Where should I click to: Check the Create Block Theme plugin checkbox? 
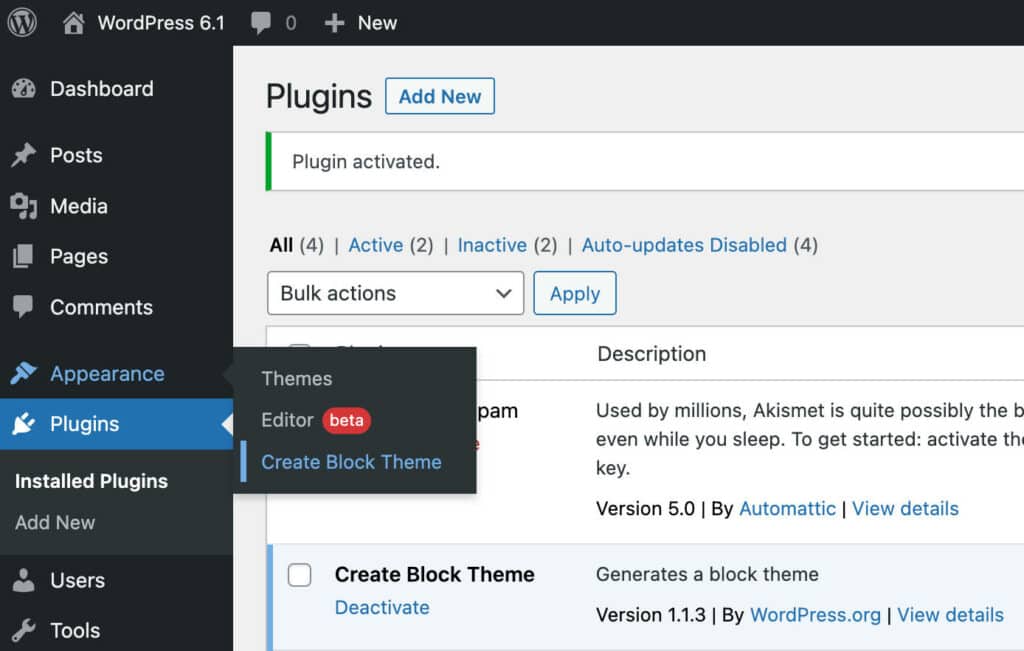point(299,576)
